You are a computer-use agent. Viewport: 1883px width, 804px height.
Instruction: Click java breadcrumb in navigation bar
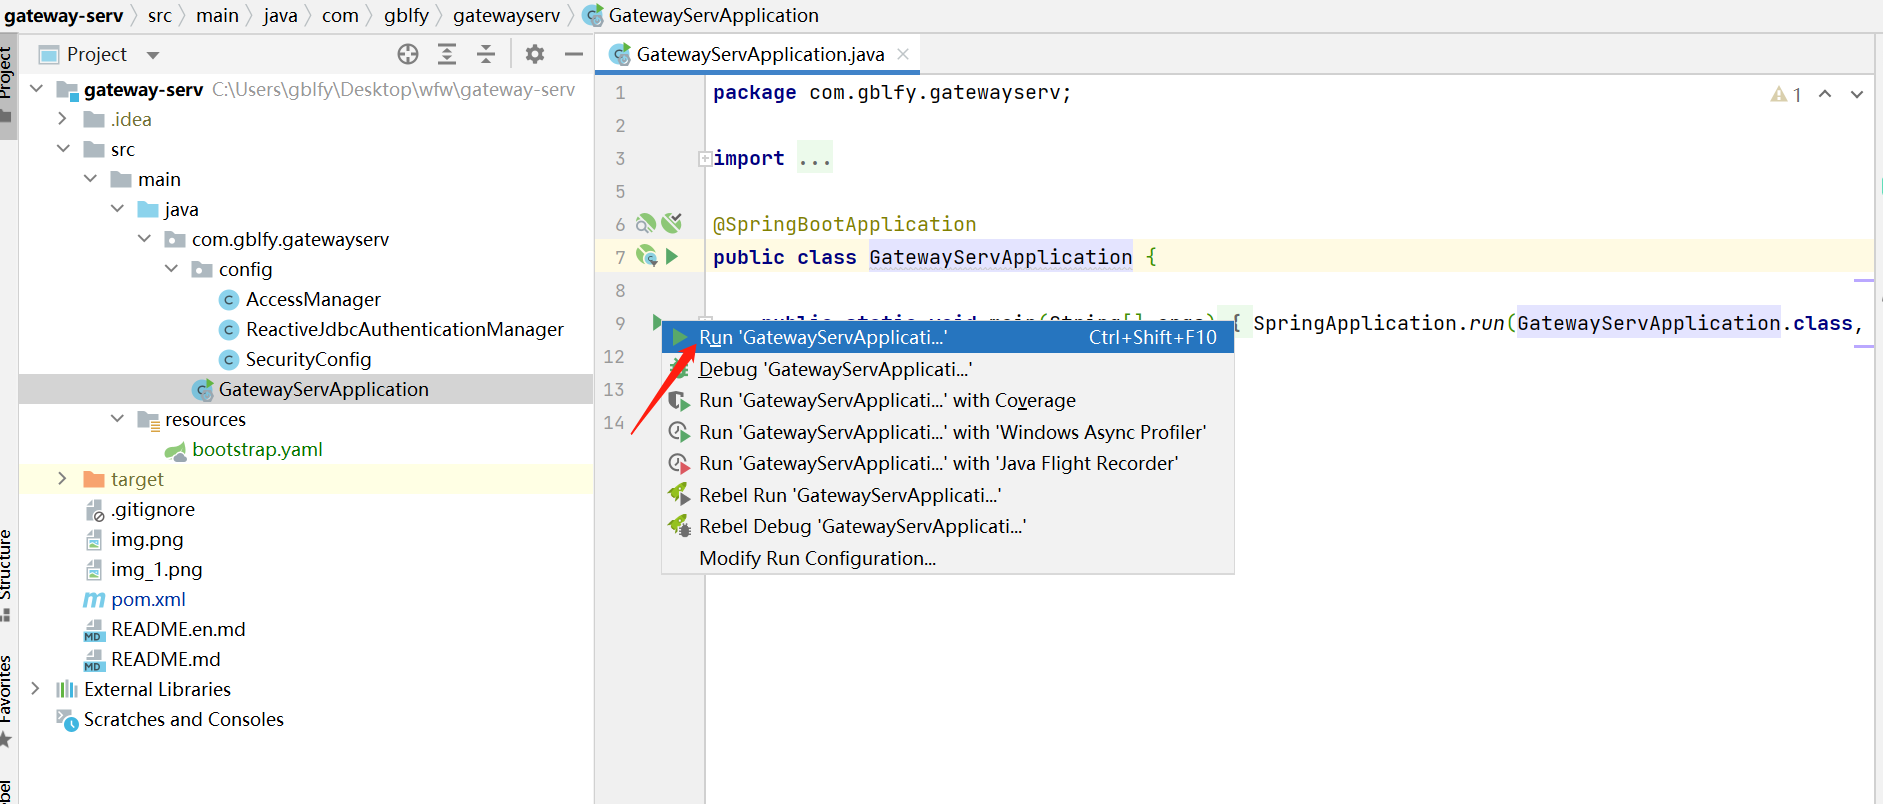[280, 15]
